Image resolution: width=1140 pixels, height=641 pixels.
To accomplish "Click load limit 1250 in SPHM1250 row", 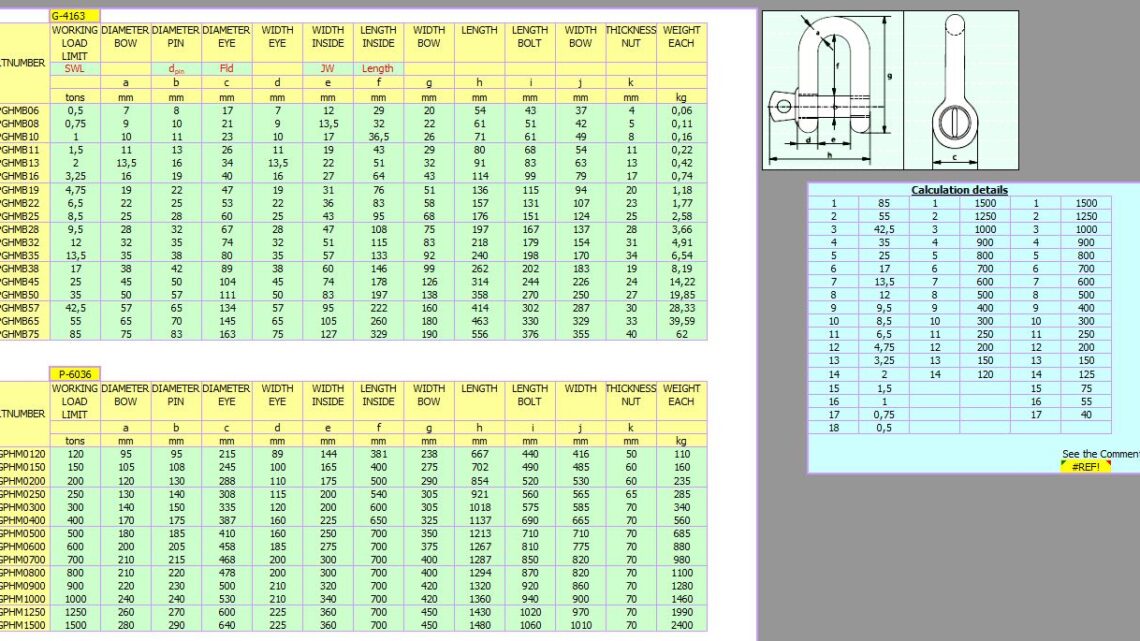I will click(x=75, y=612).
